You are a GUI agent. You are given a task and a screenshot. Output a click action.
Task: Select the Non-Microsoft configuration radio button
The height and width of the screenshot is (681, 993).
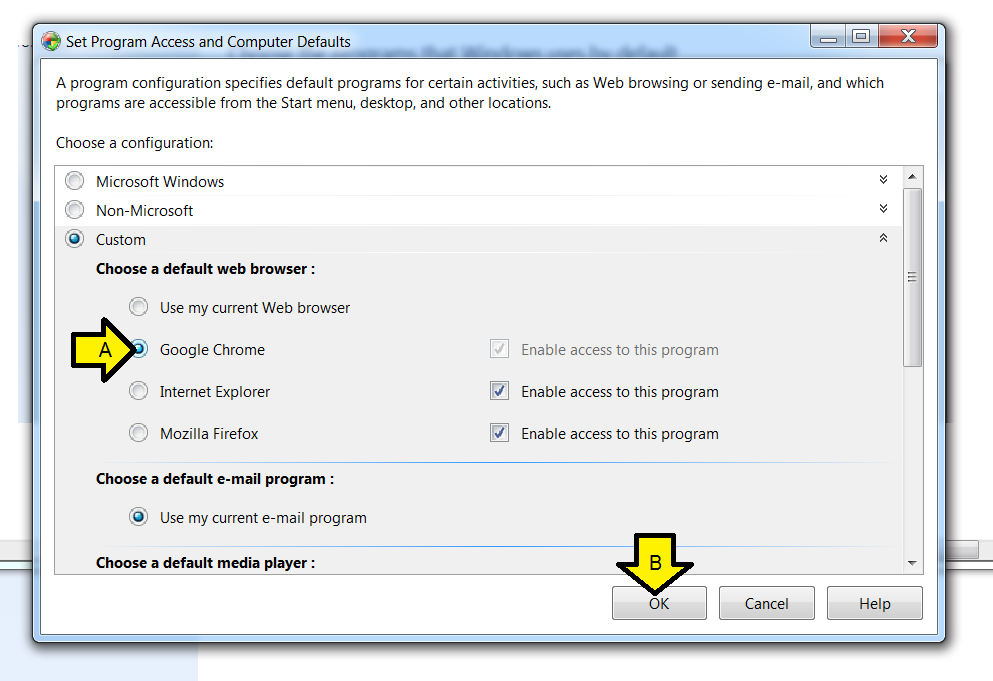(75, 210)
